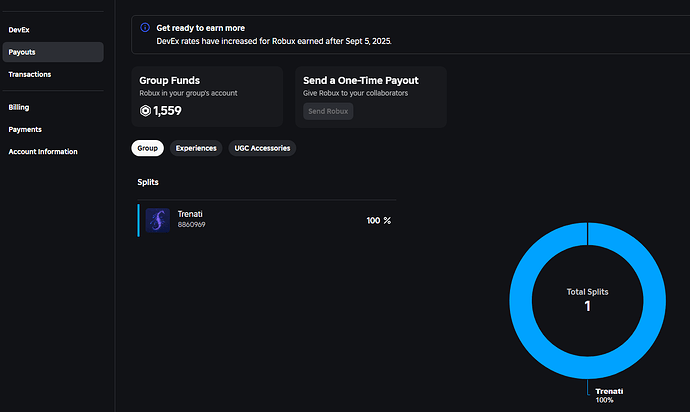
Task: Select the UGC Accessories tab
Action: click(262, 148)
